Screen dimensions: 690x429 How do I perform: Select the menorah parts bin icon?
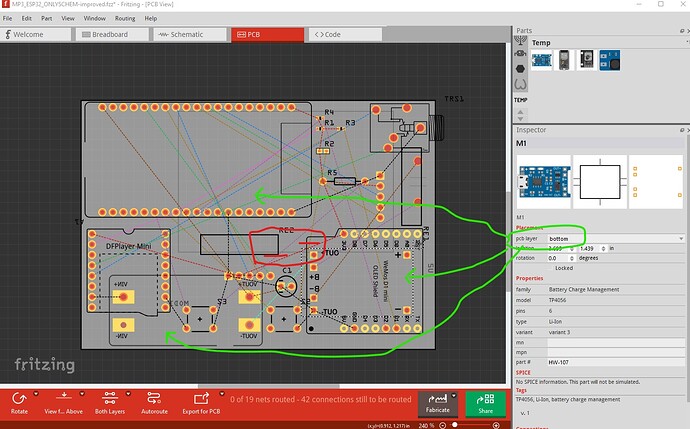point(520,40)
